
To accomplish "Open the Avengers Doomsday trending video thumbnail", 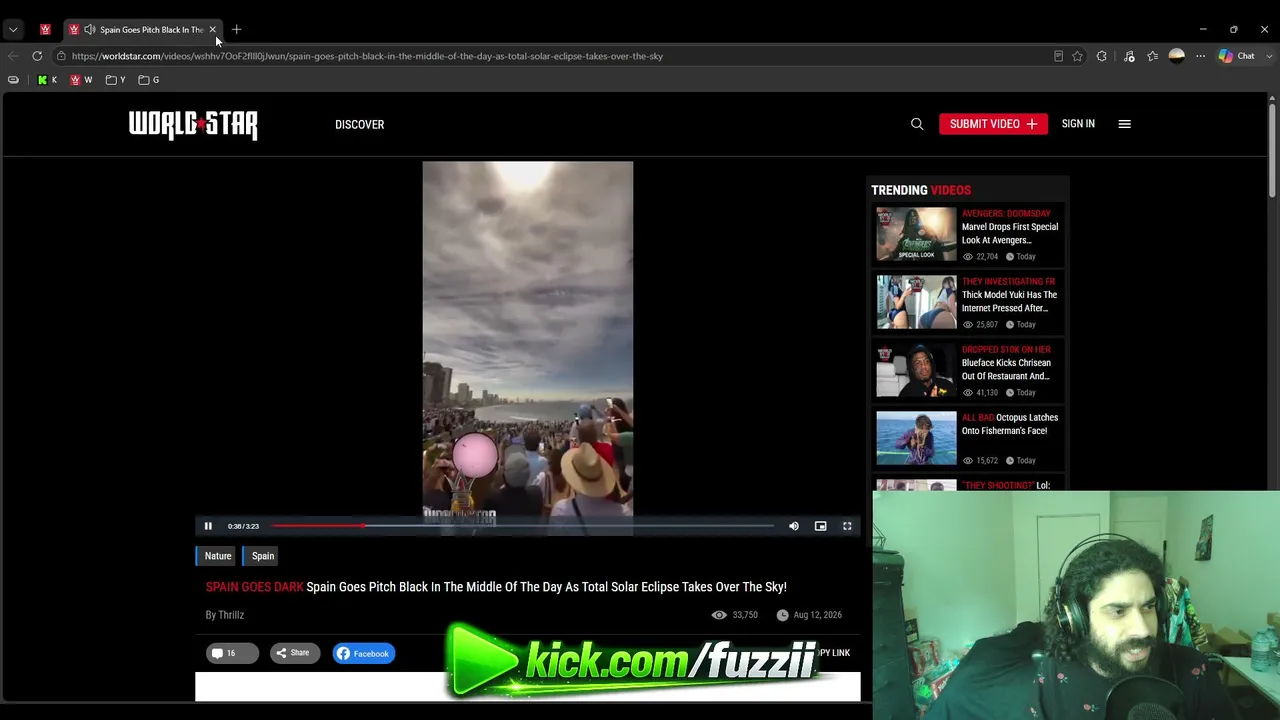I will click(x=916, y=234).
